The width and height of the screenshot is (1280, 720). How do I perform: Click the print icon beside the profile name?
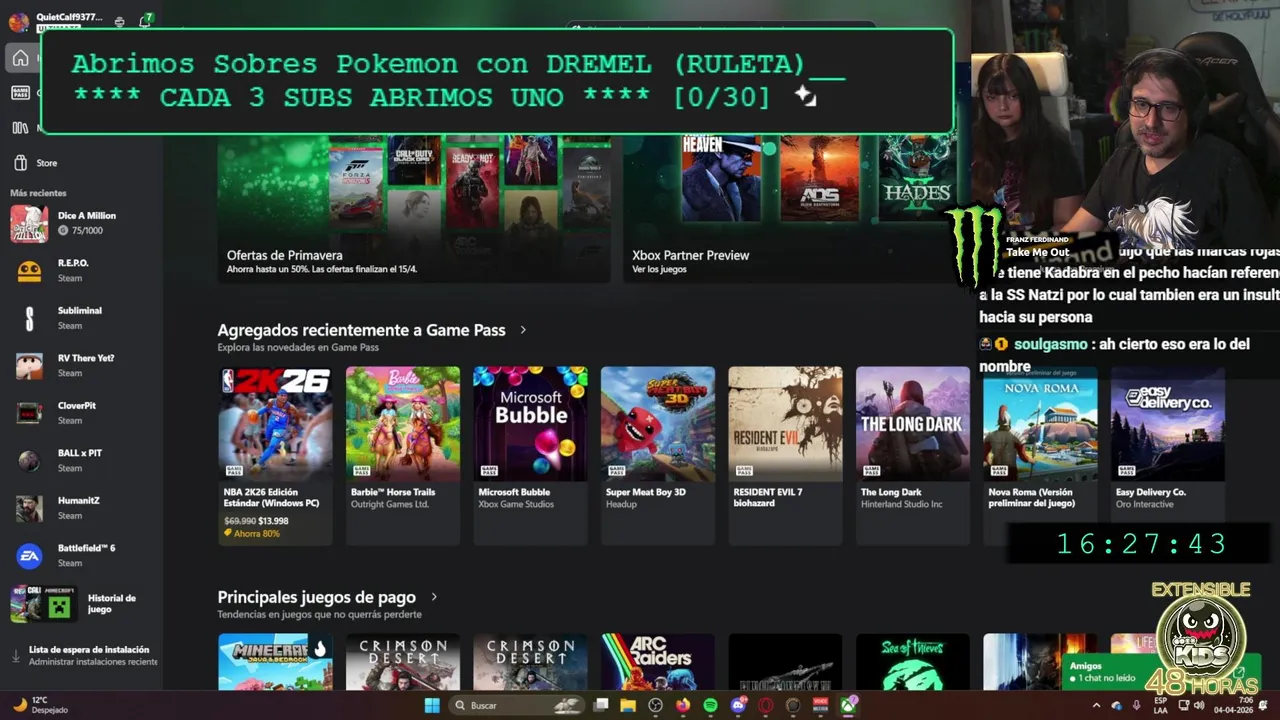[119, 22]
